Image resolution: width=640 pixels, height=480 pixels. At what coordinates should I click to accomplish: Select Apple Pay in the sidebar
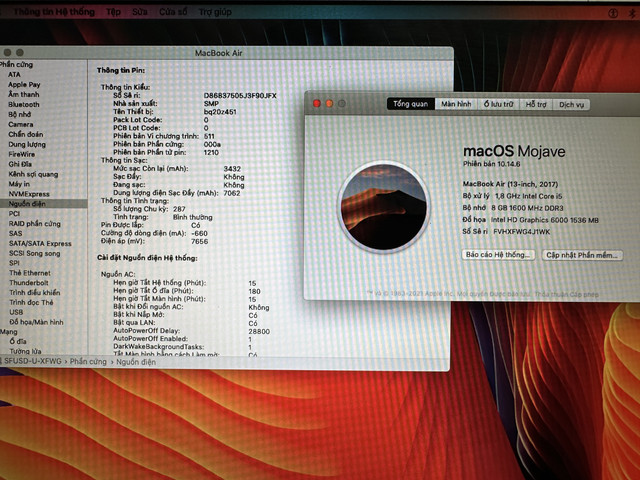point(24,84)
